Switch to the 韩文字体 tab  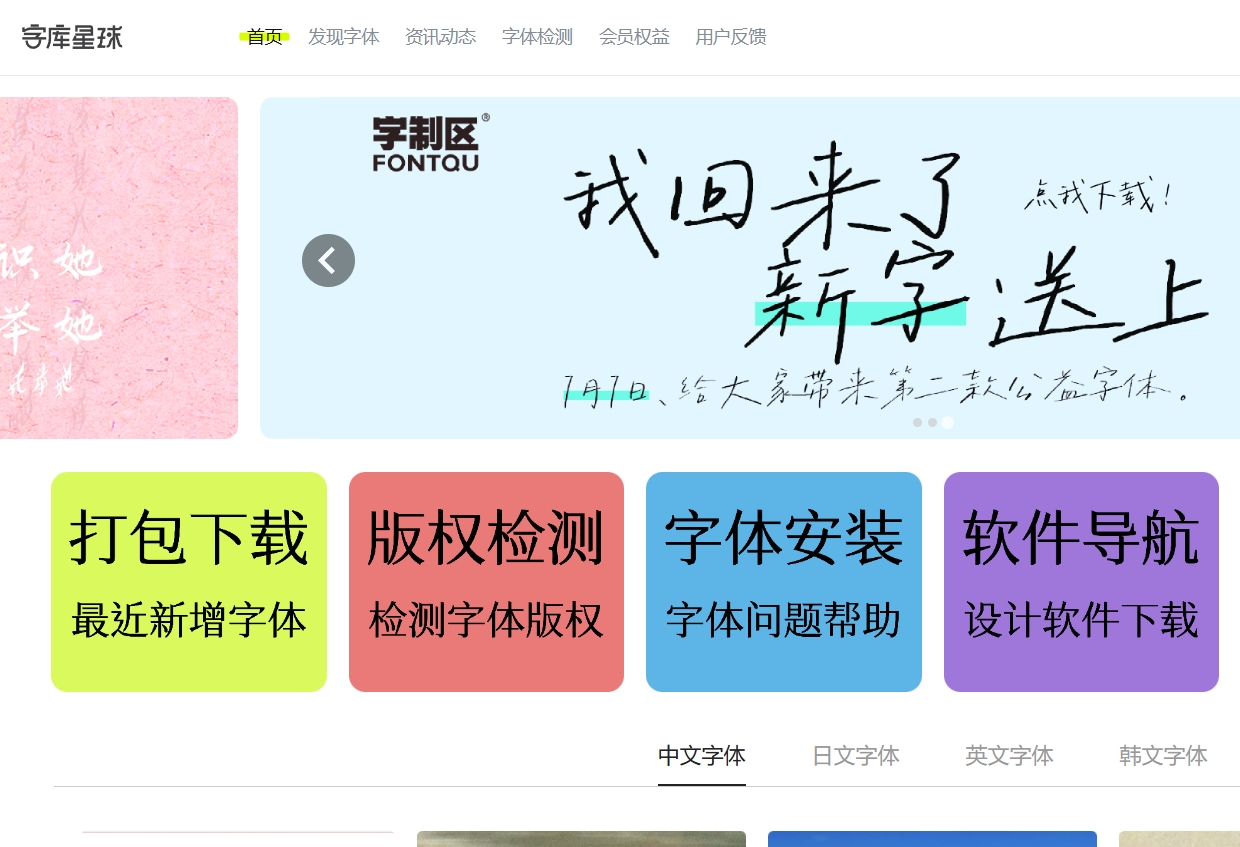[x=1163, y=756]
